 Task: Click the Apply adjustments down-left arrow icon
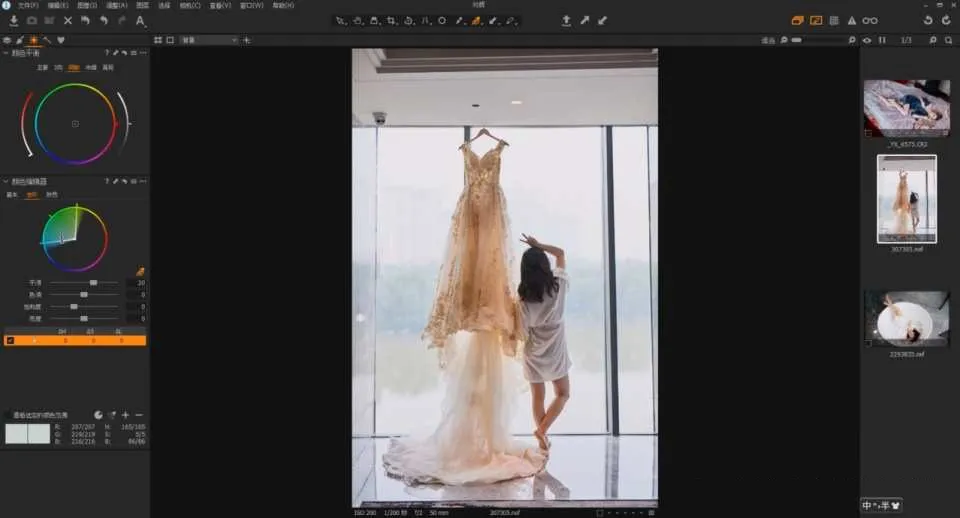[602, 21]
